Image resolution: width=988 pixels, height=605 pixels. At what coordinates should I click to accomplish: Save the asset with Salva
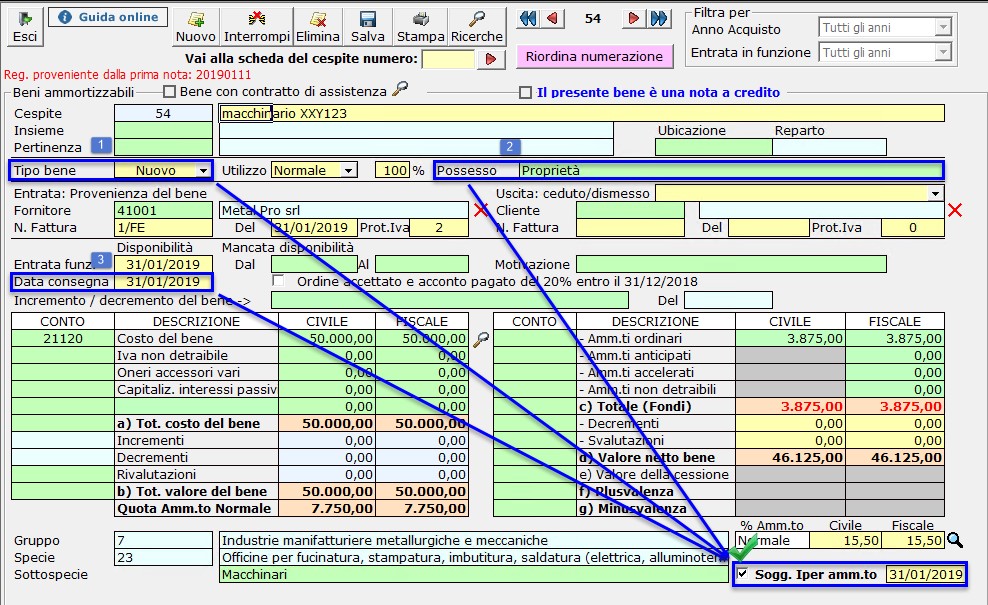(x=367, y=28)
